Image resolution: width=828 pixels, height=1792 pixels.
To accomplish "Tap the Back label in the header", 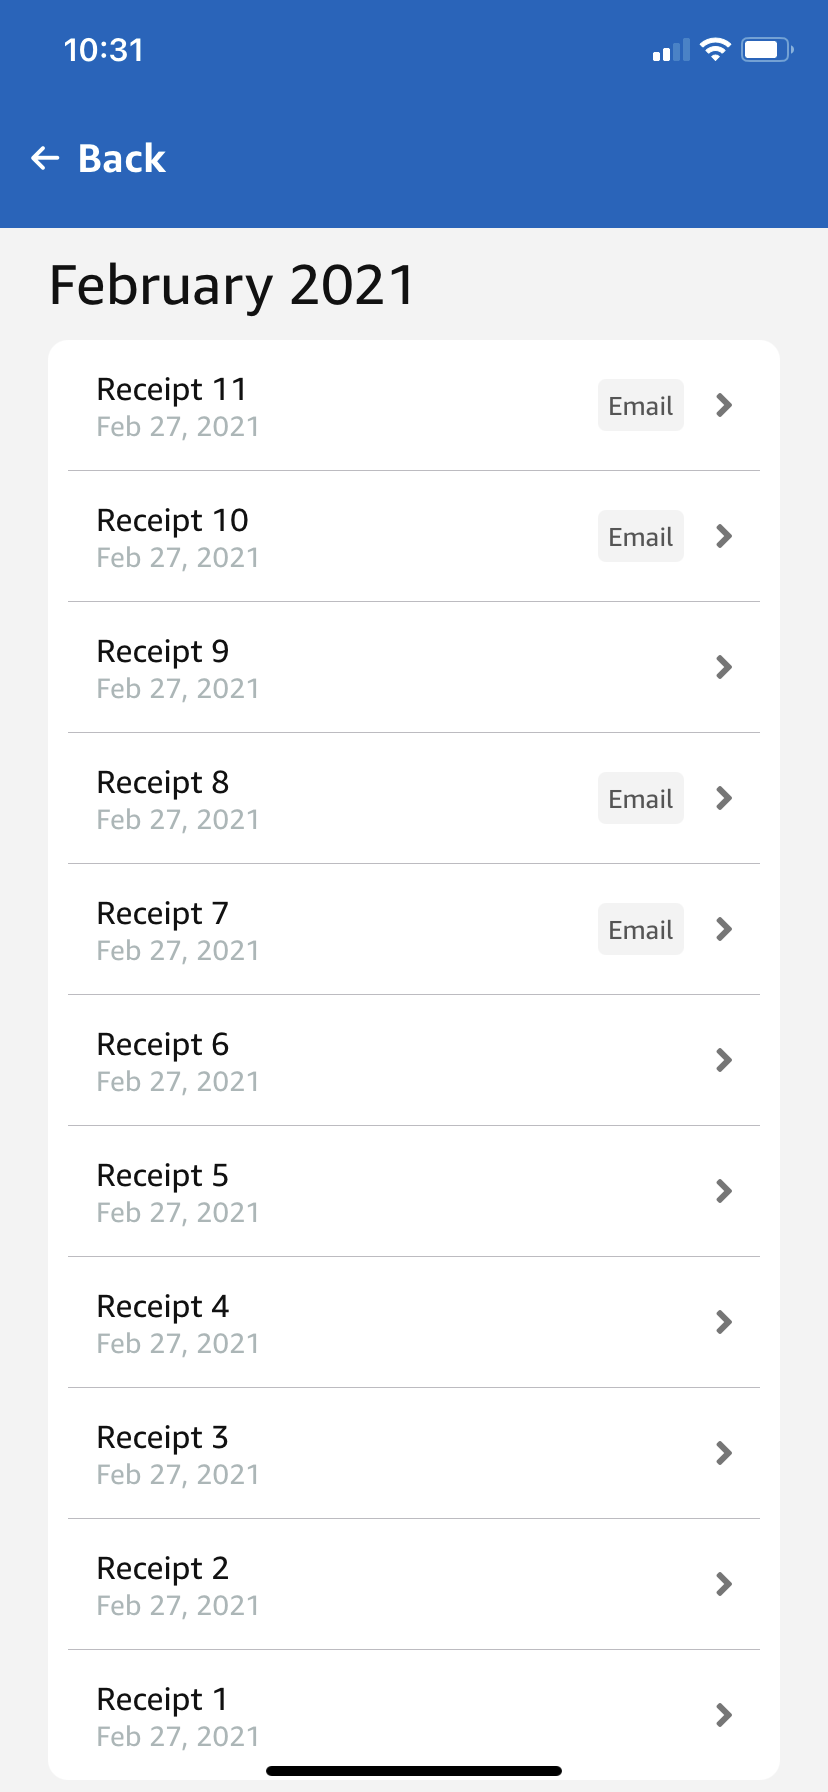I will click(122, 158).
